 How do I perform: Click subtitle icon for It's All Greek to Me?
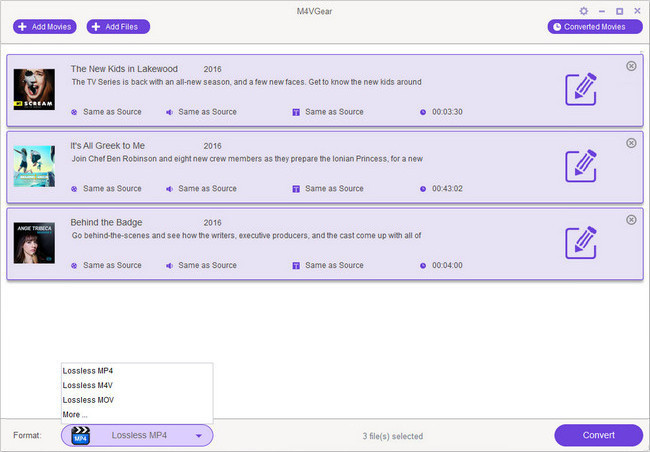coord(296,189)
